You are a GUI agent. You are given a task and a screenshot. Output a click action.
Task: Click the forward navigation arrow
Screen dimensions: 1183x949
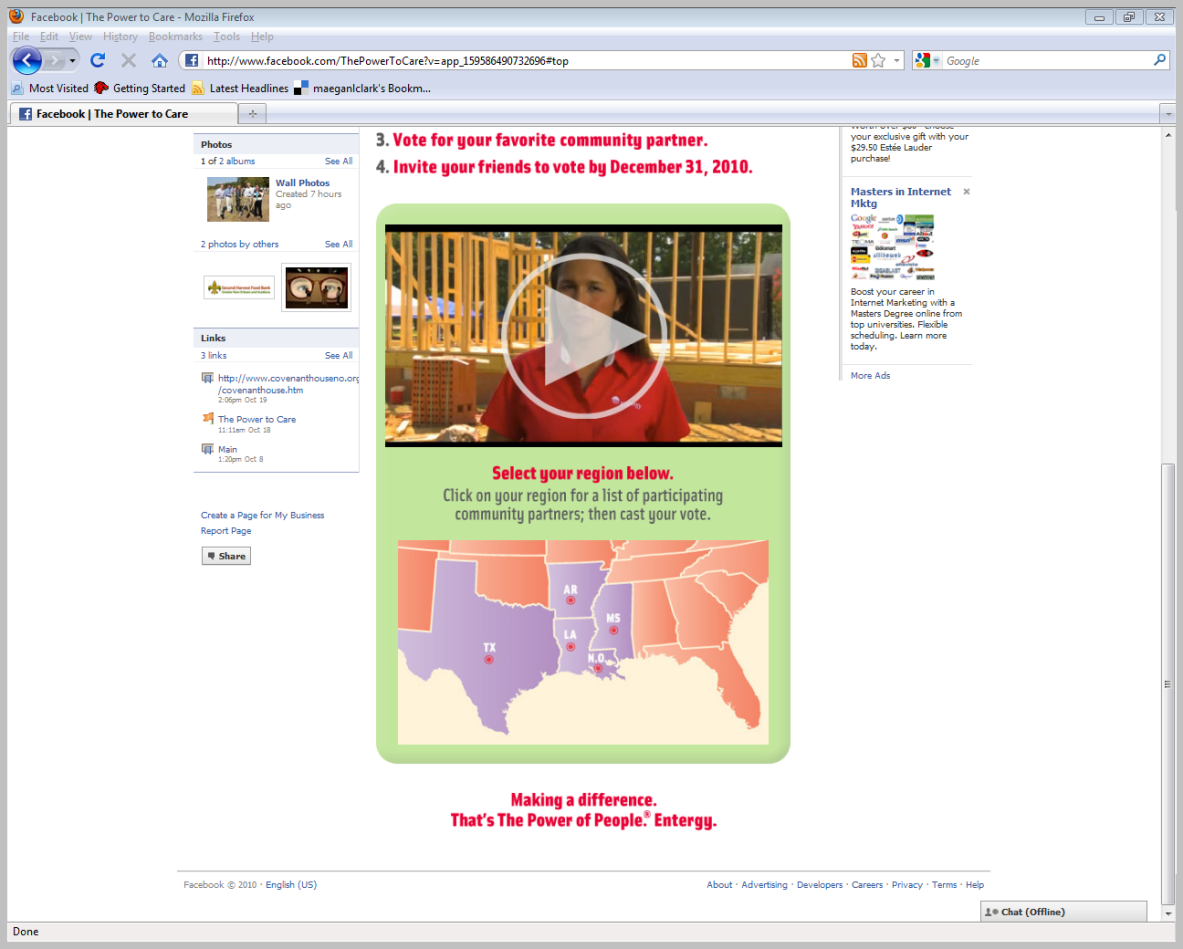click(x=54, y=60)
